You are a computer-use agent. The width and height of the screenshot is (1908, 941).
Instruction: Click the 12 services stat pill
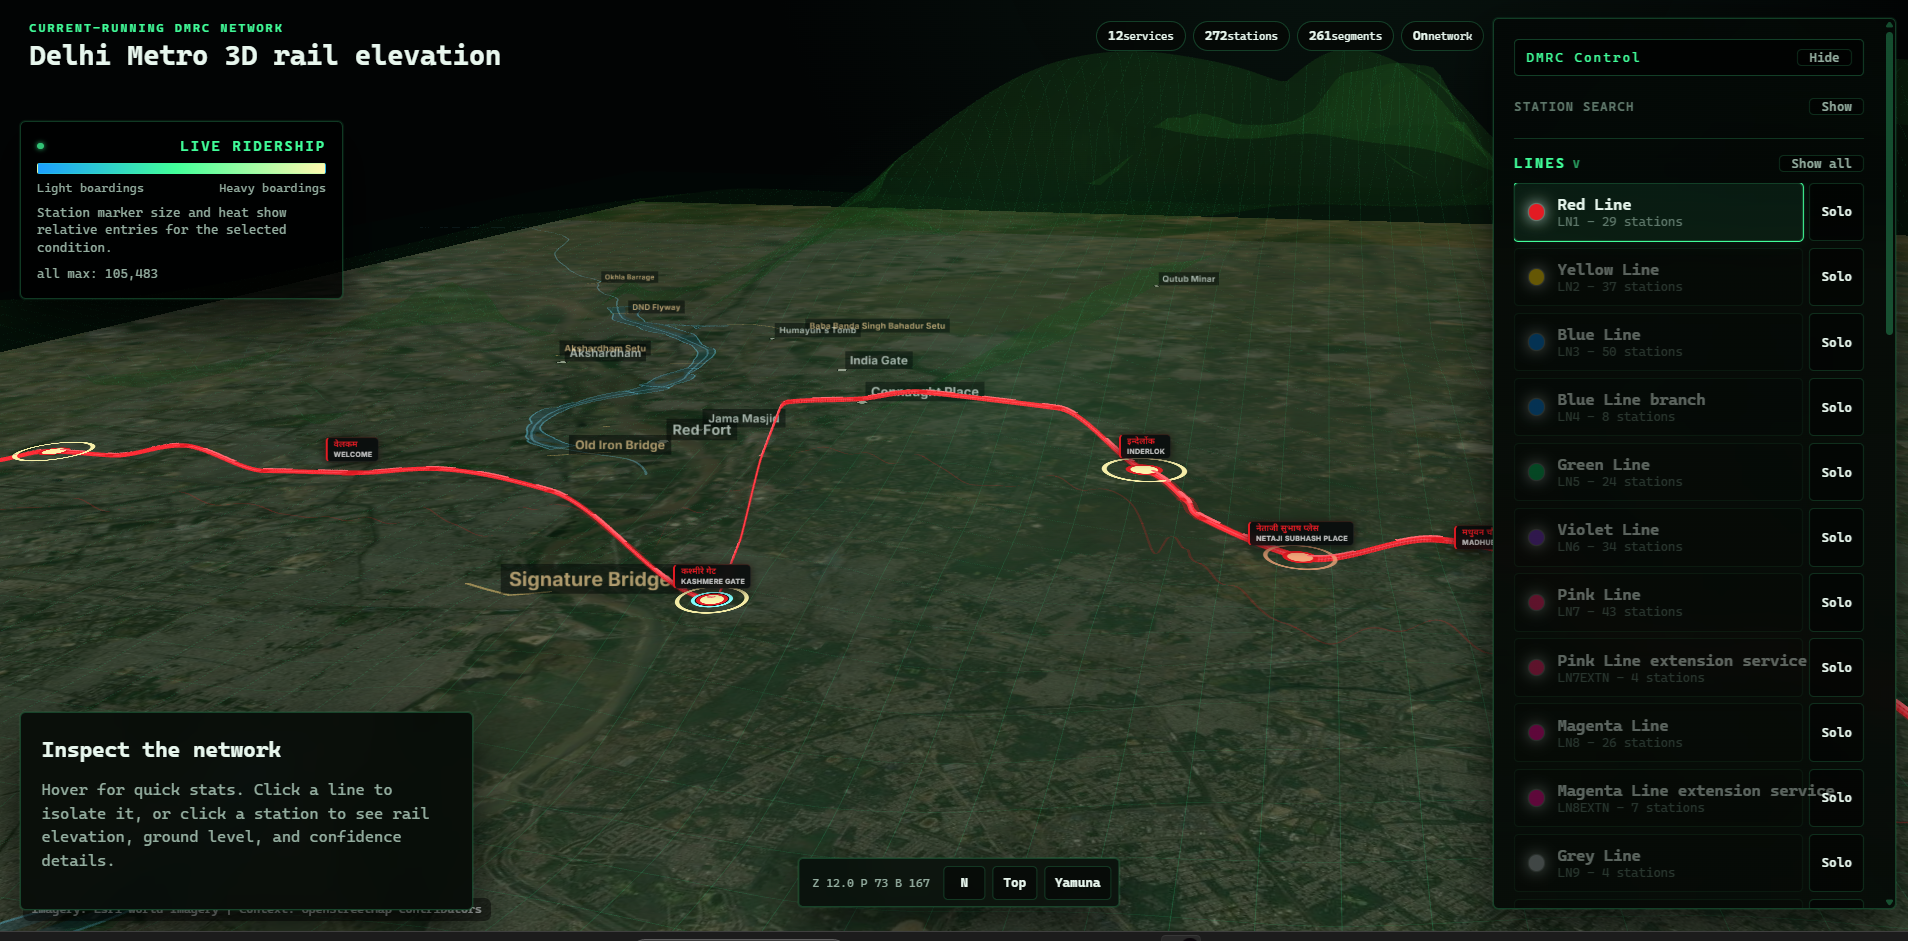pos(1141,36)
